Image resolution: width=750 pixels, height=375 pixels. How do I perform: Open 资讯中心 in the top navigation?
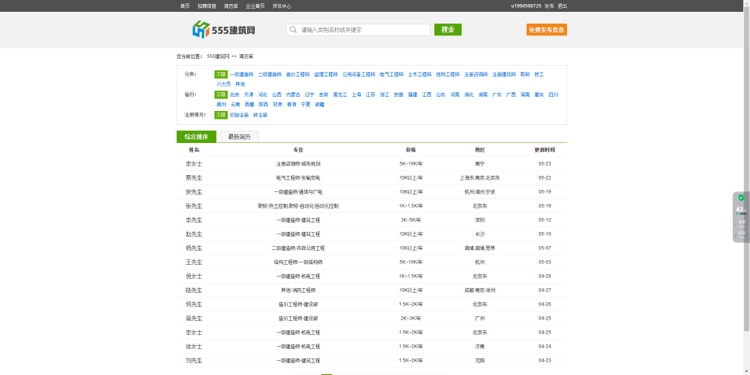pos(282,6)
